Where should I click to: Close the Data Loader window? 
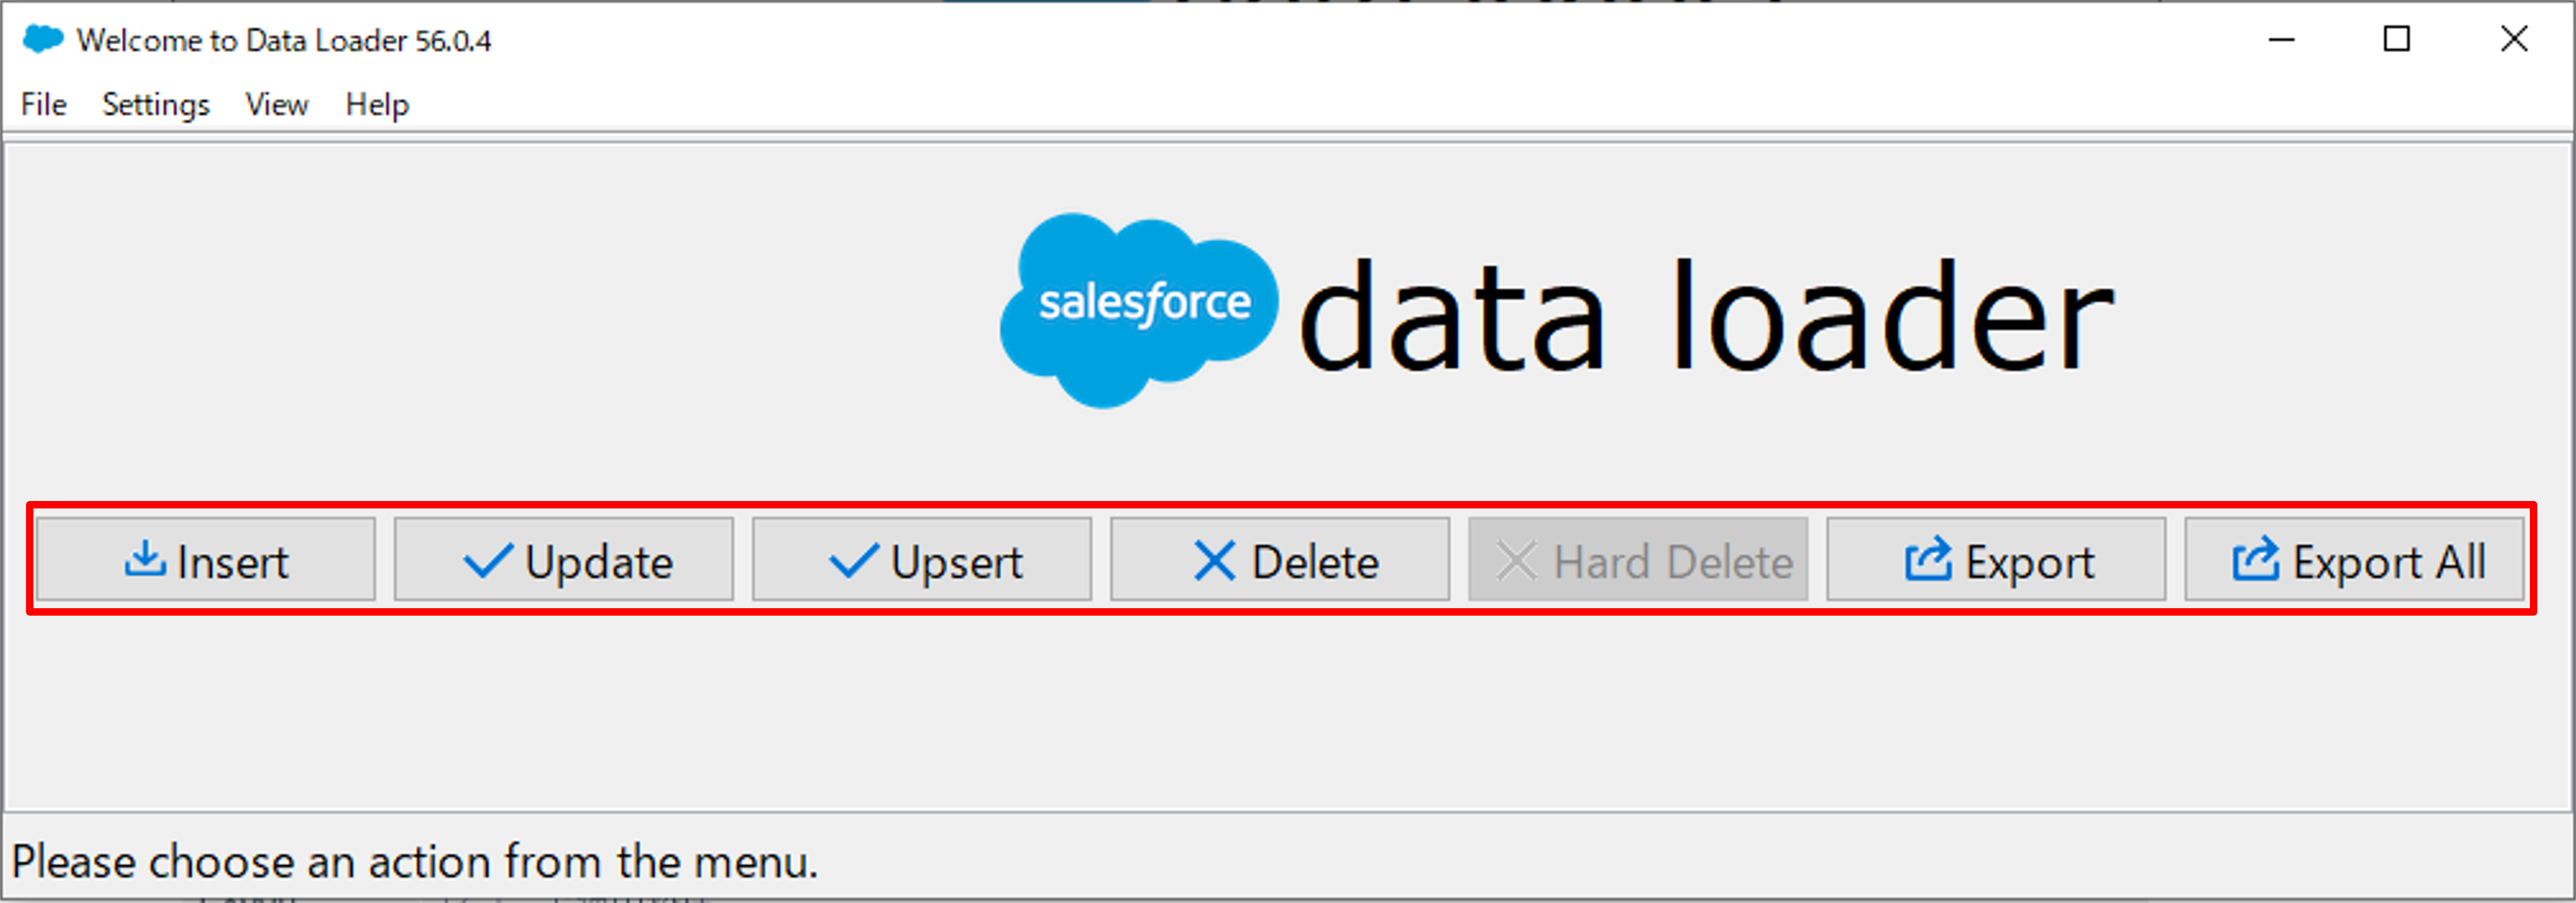coord(2513,40)
